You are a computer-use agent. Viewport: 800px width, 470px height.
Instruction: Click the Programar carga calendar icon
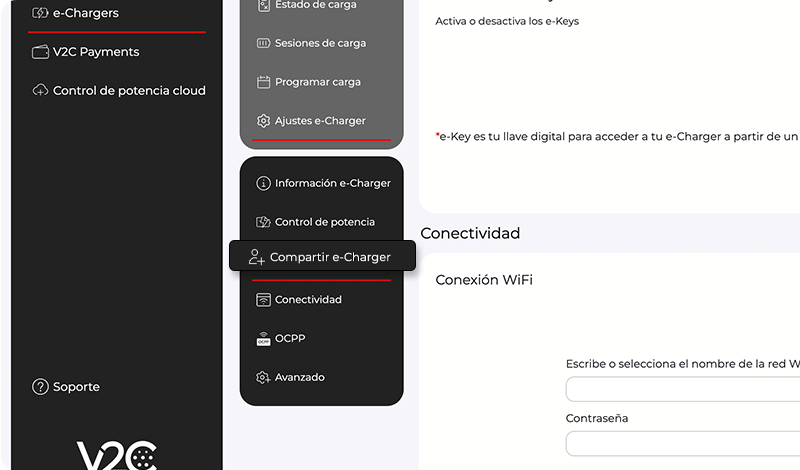pyautogui.click(x=264, y=82)
